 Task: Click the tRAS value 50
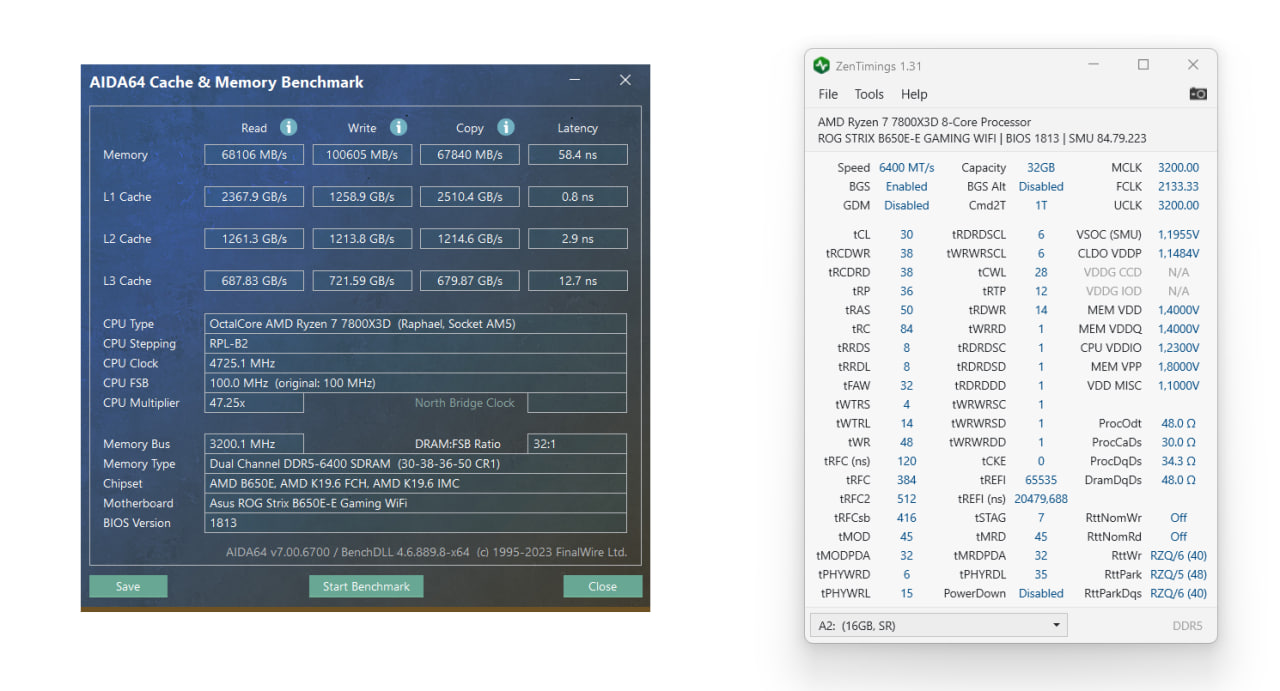point(906,310)
